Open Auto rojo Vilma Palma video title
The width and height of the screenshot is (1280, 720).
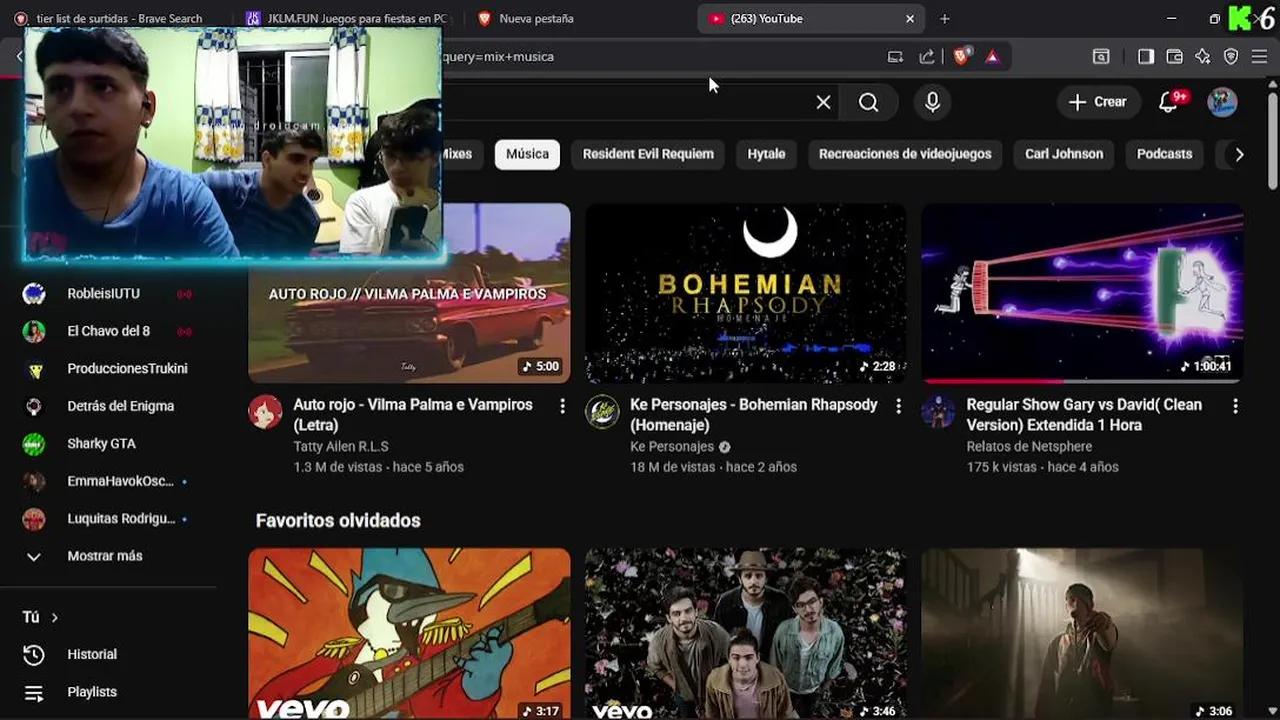(x=413, y=415)
